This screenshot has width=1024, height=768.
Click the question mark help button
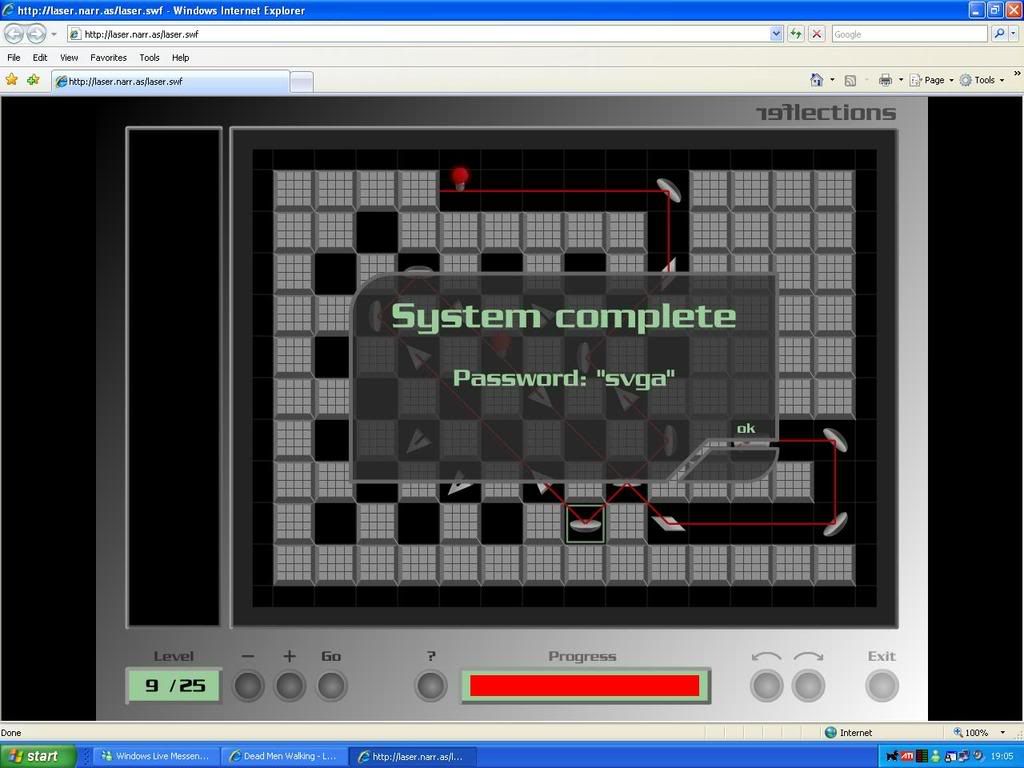tap(431, 686)
